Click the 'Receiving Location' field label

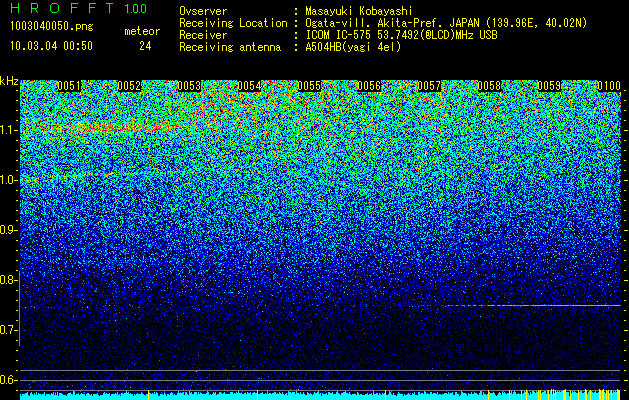[233, 24]
